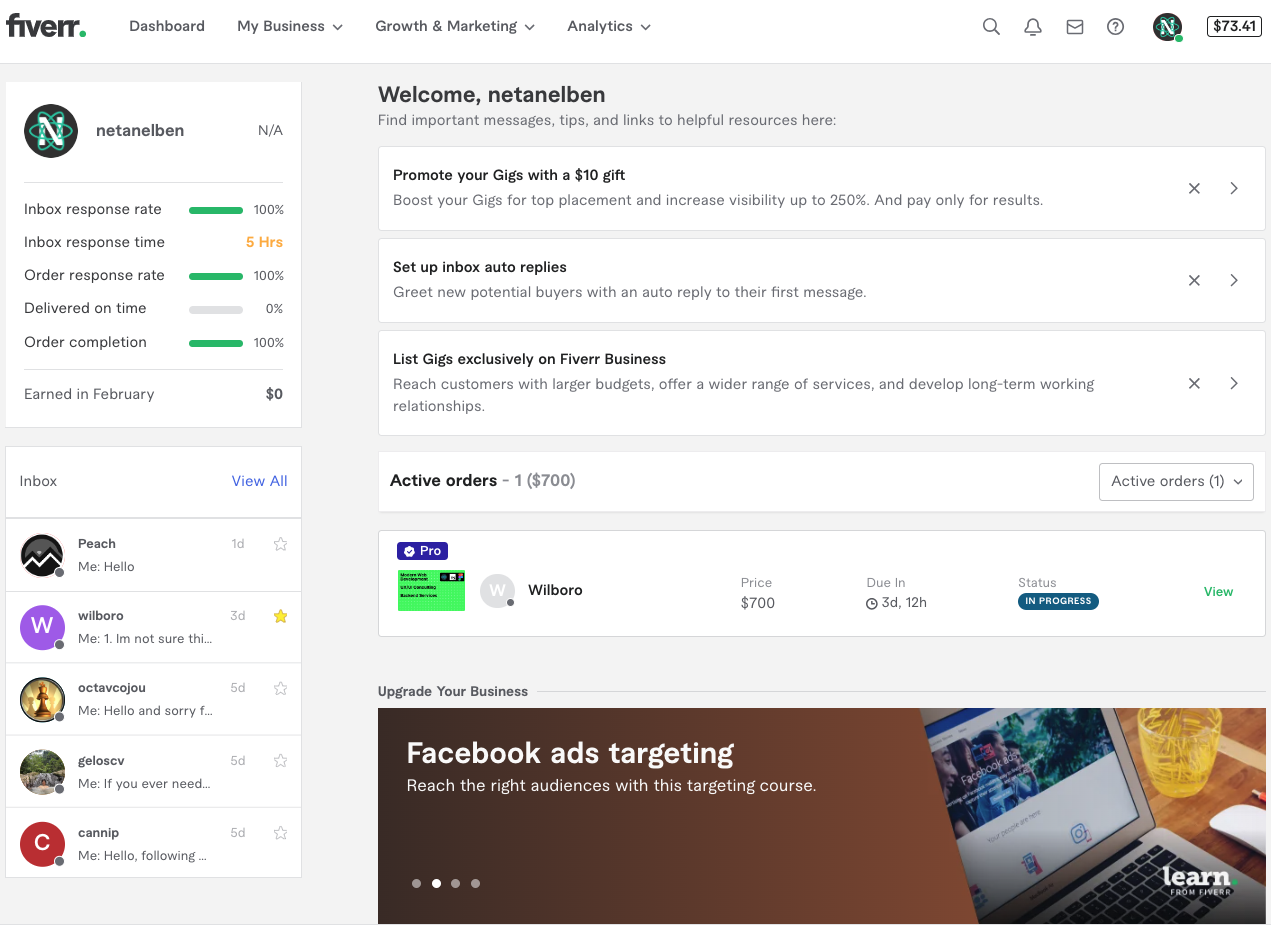Click the $700 order price

tap(758, 602)
